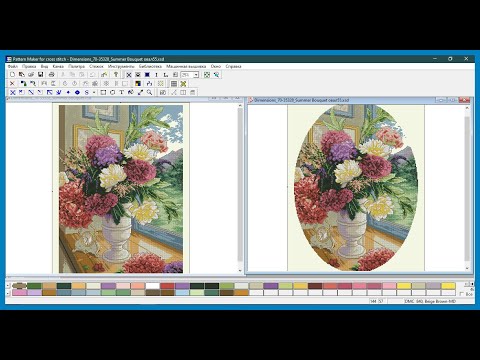Open the Библиотека menu
480x360 pixels.
point(150,66)
